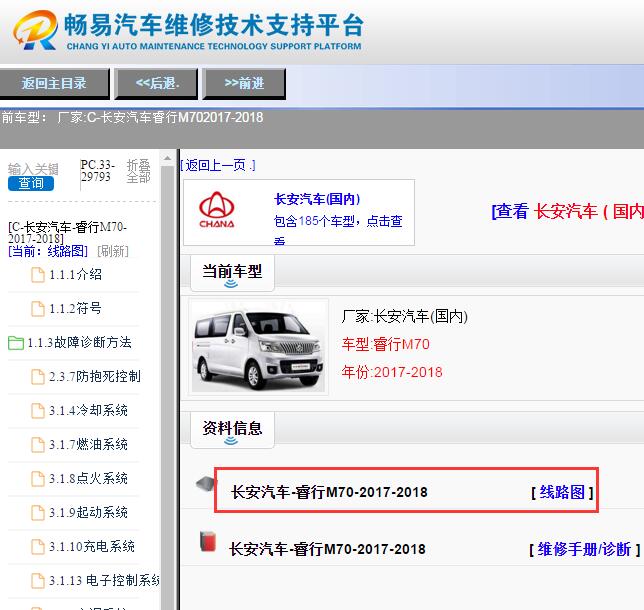
Task: Click the page icon beside 1.1.1介绍
Action: click(38, 275)
